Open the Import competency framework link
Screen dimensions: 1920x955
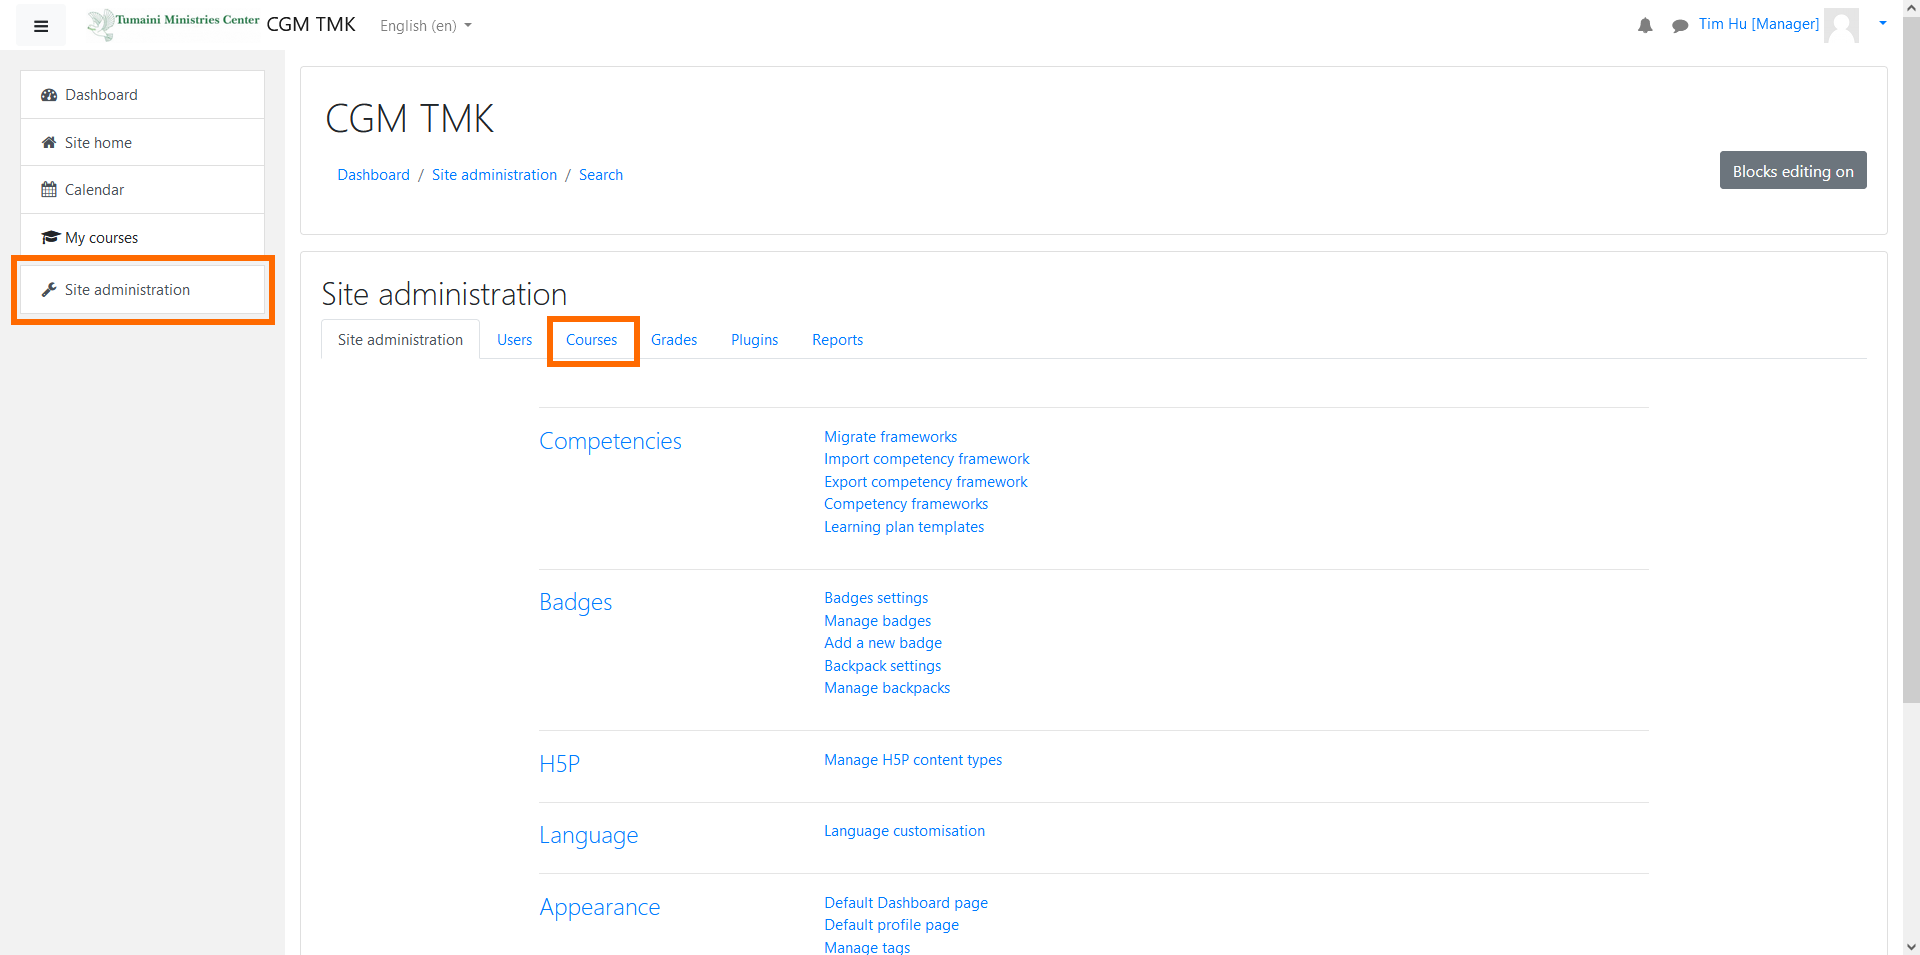[926, 459]
